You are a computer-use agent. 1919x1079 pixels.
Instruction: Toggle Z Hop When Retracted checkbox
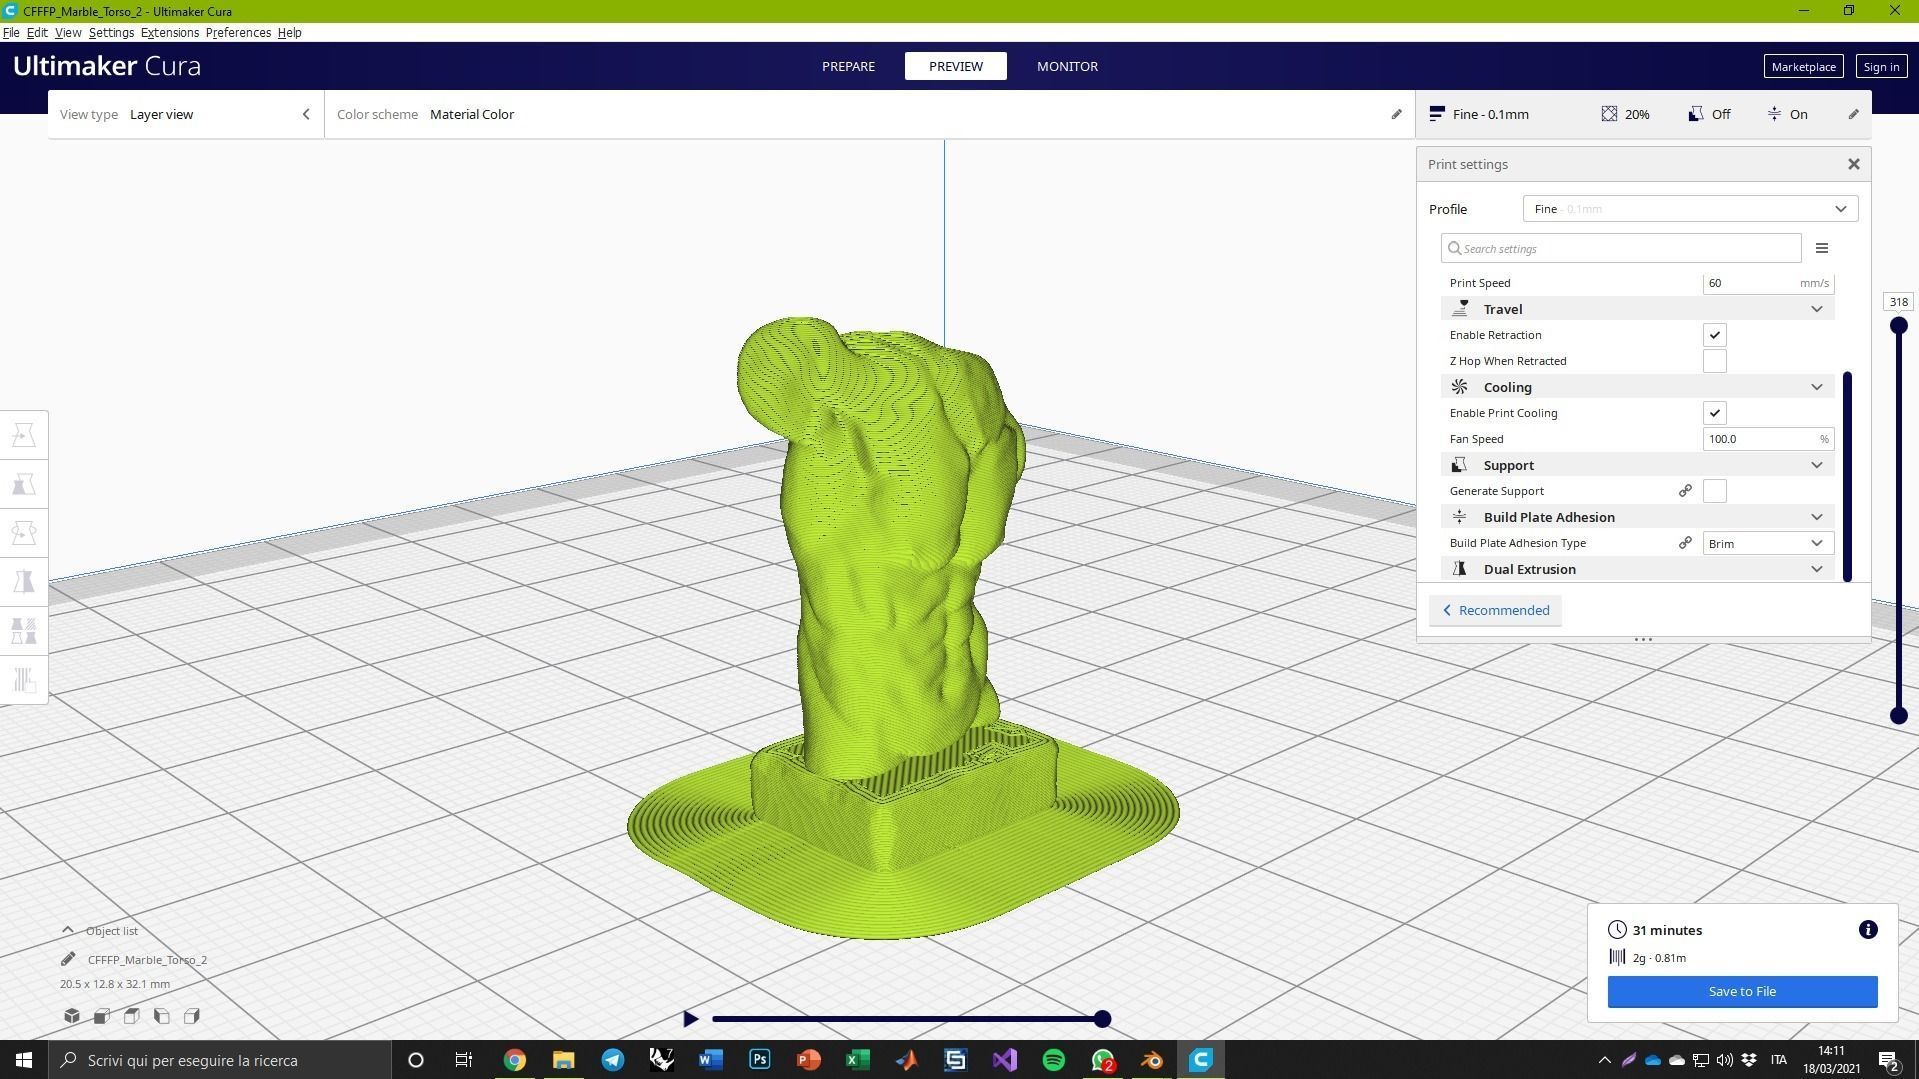[1715, 361]
